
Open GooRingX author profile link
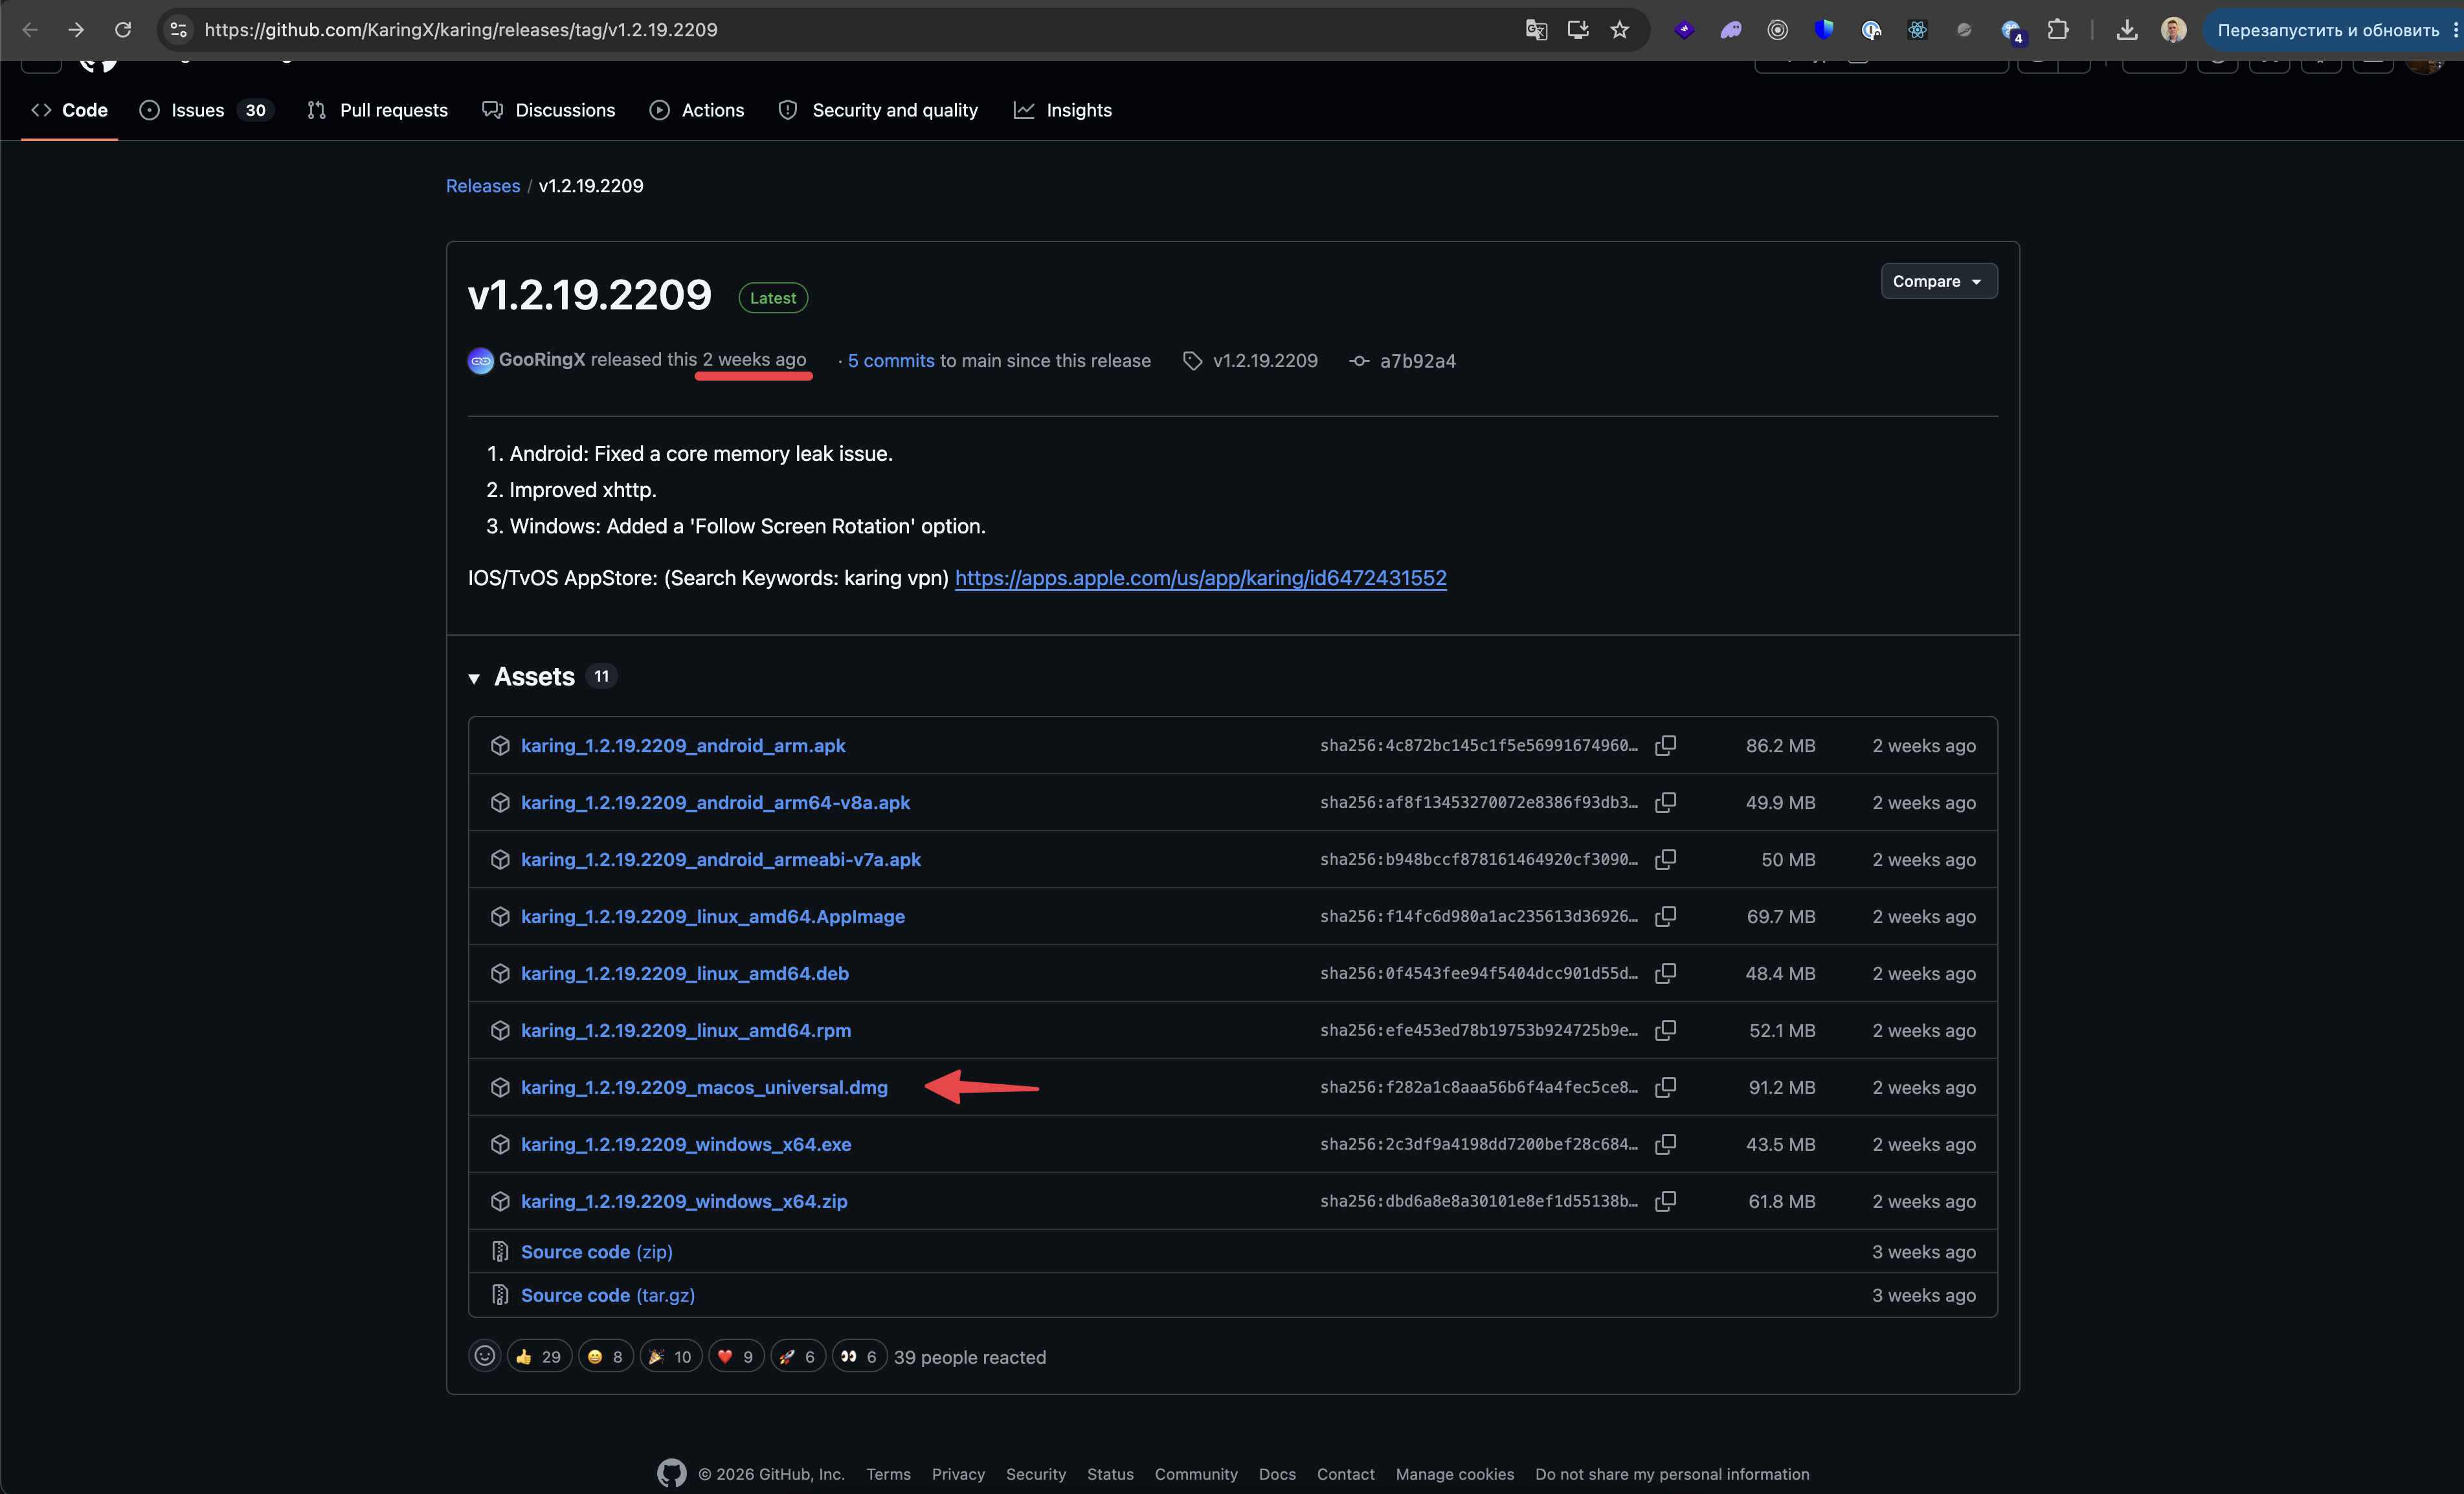click(542, 360)
